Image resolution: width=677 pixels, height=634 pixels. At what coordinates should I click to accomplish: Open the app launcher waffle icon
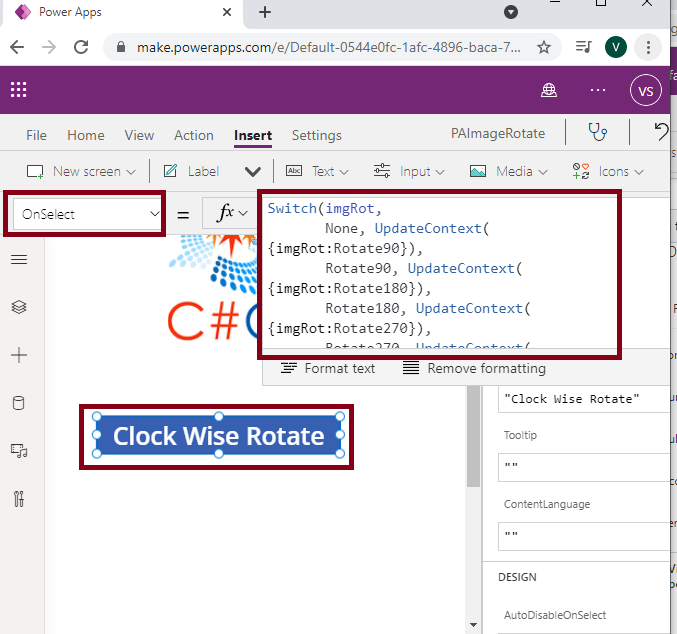[19, 90]
